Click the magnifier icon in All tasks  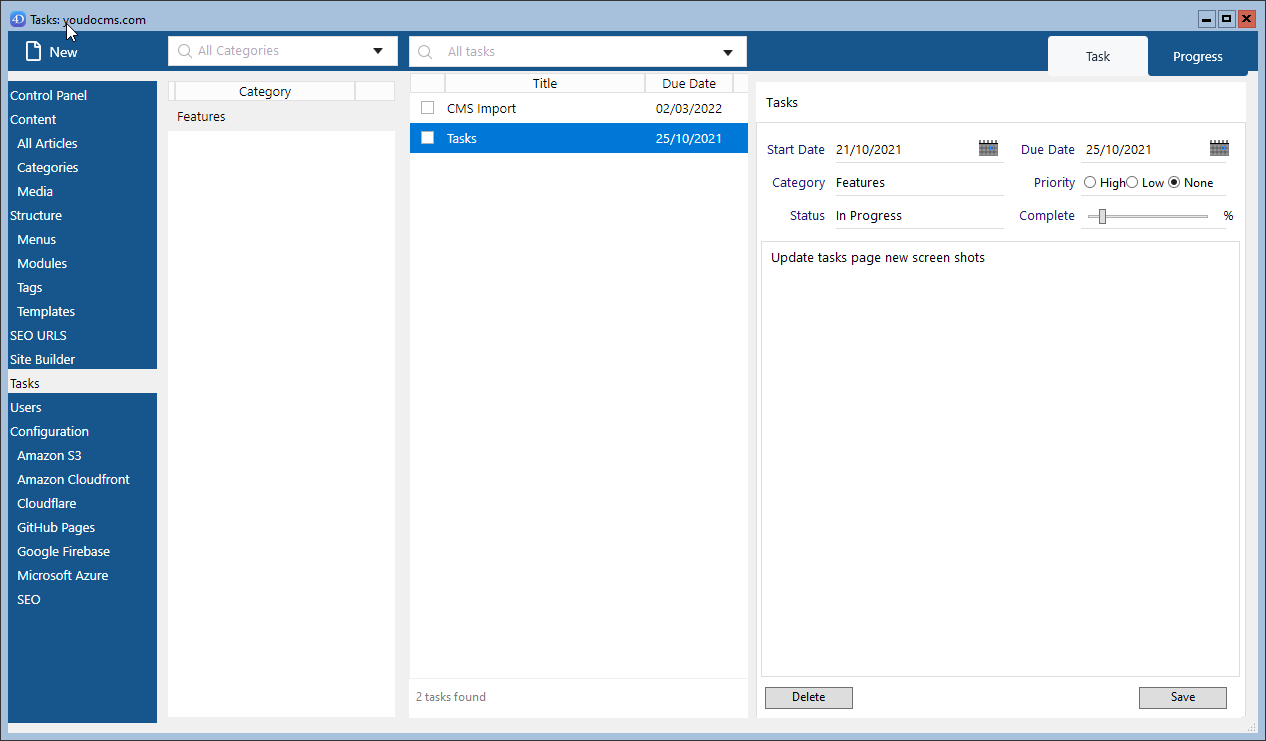(x=425, y=52)
